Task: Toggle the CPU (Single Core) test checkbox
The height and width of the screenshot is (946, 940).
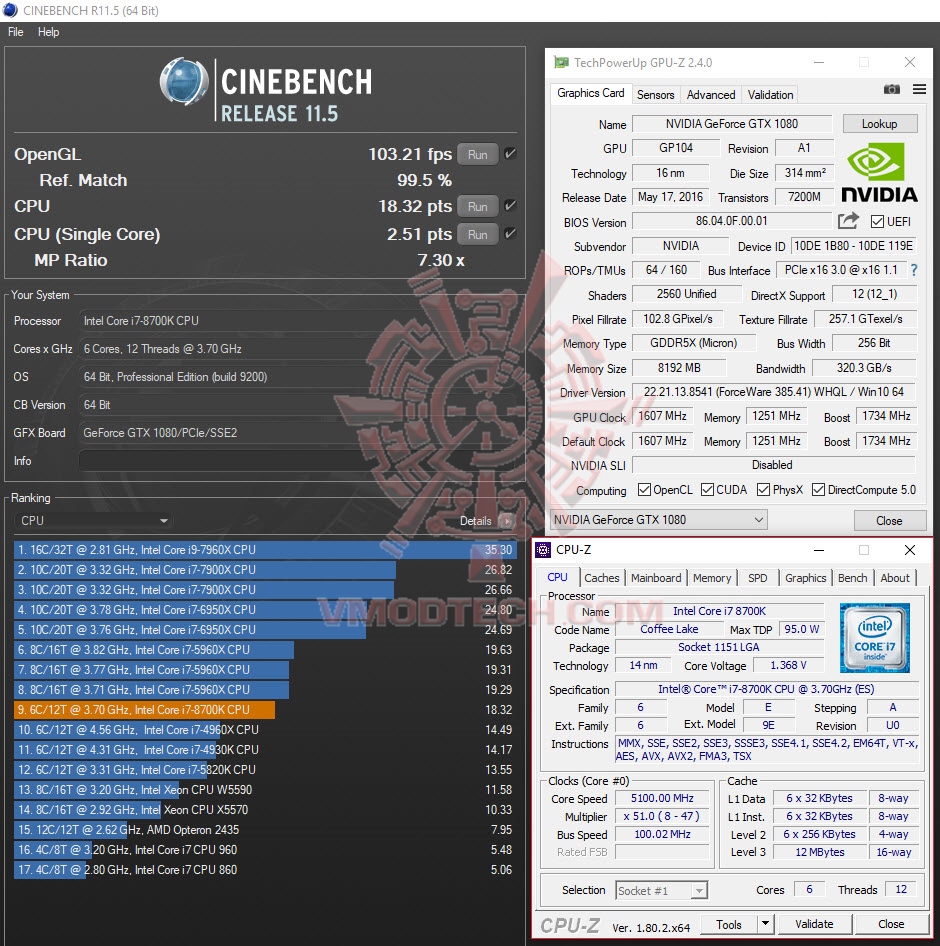Action: tap(510, 233)
